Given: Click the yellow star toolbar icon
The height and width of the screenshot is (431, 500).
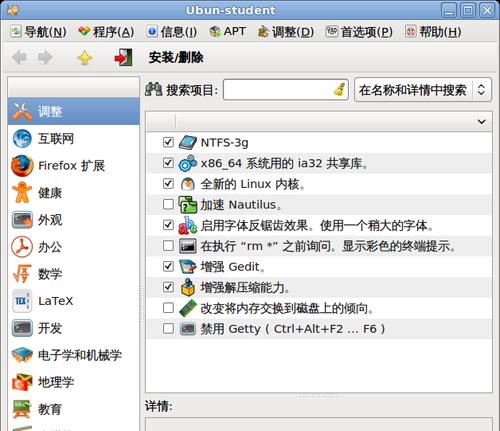Looking at the screenshot, I should [85, 58].
